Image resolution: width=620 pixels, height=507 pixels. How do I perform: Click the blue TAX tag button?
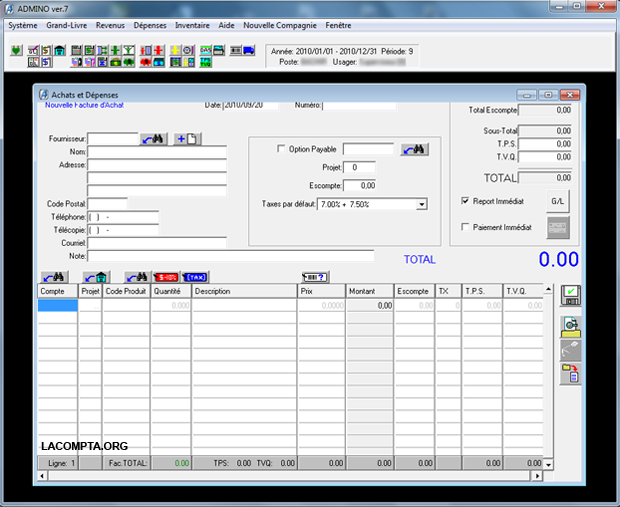point(195,277)
